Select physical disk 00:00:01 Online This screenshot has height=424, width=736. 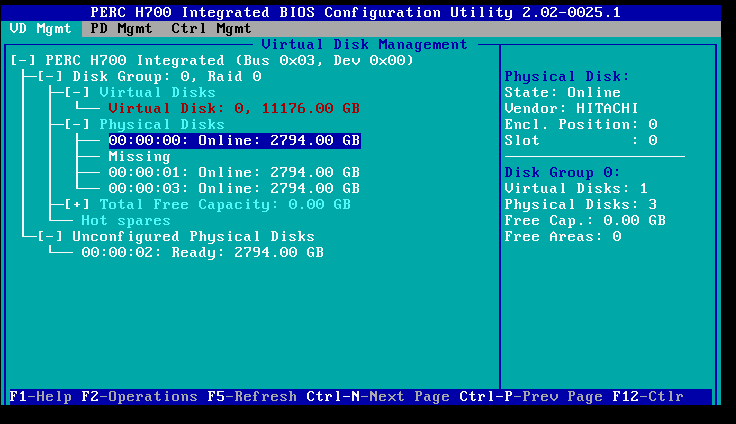coord(234,172)
